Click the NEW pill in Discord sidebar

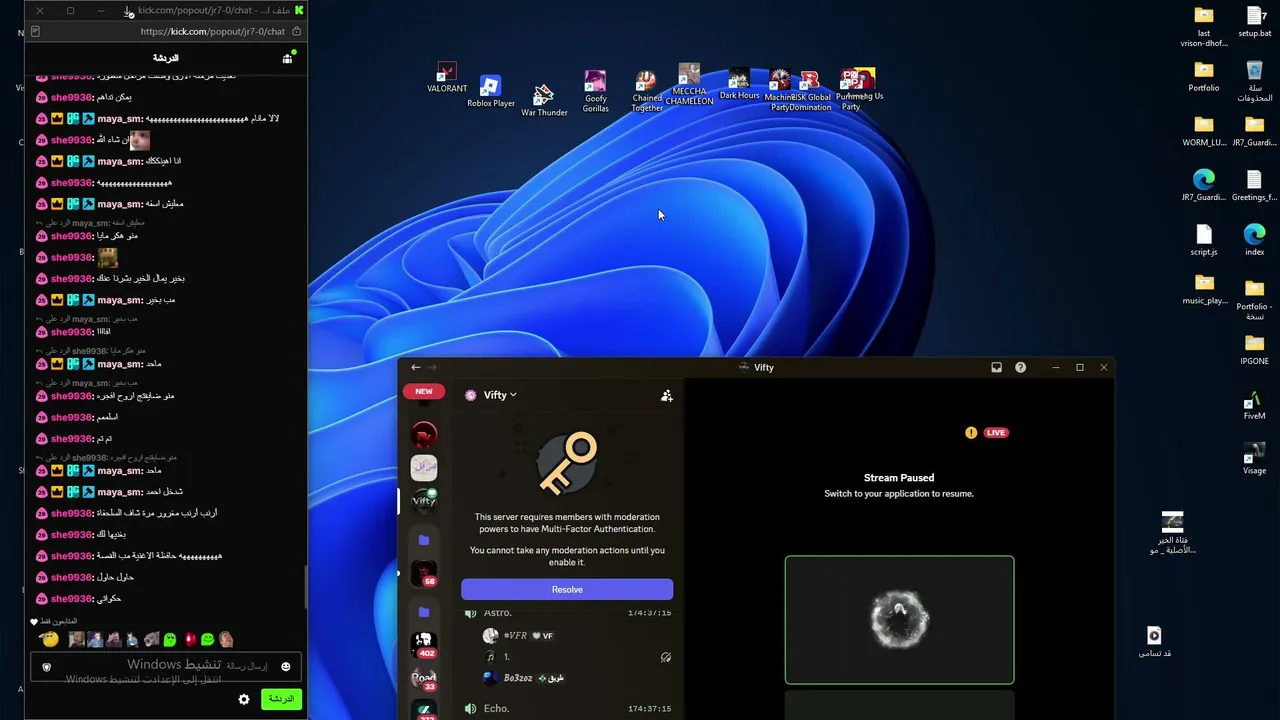pyautogui.click(x=424, y=391)
